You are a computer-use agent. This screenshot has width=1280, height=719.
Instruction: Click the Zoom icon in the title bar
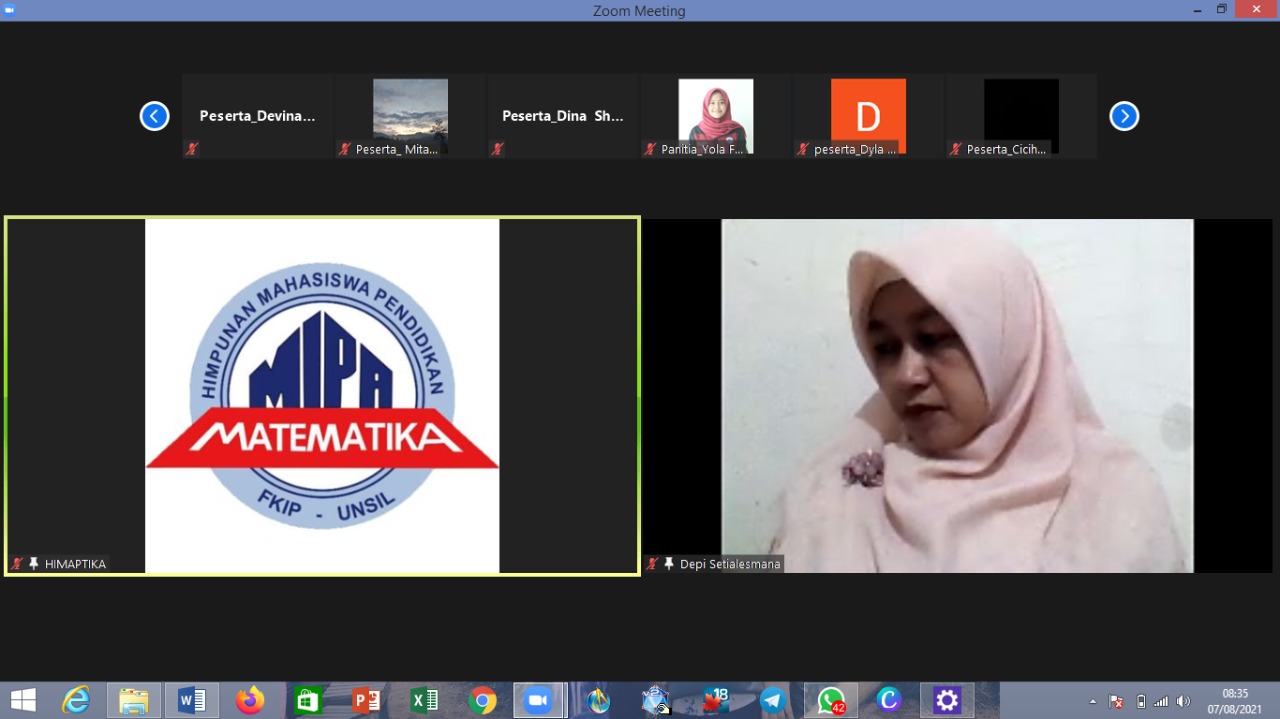9,9
